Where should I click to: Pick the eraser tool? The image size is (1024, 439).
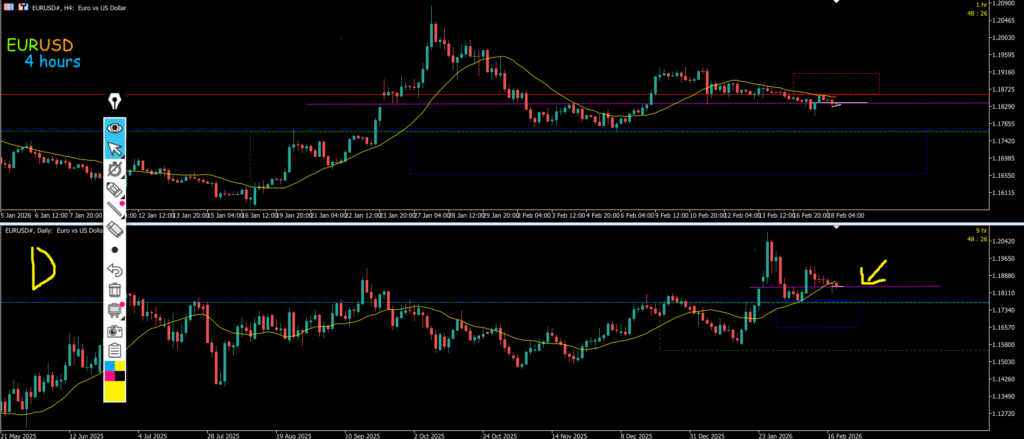coord(116,230)
